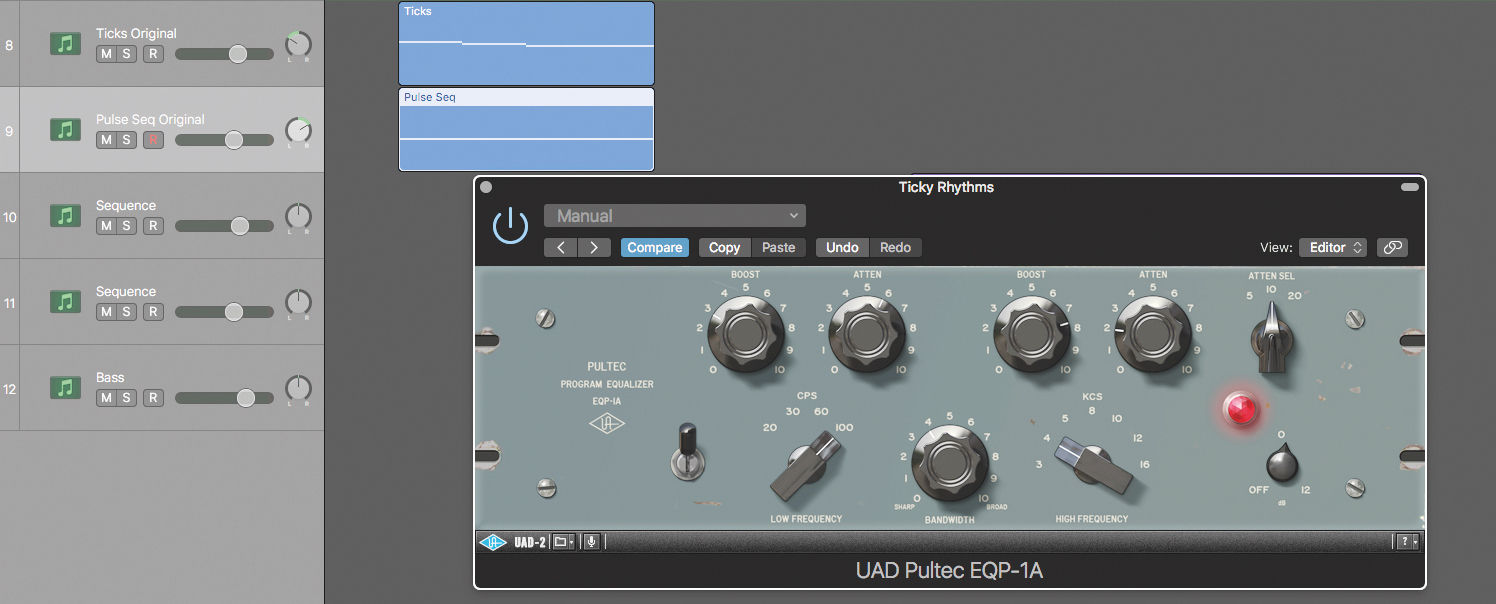Click the Undo button
1496x604 pixels.
pyautogui.click(x=842, y=247)
